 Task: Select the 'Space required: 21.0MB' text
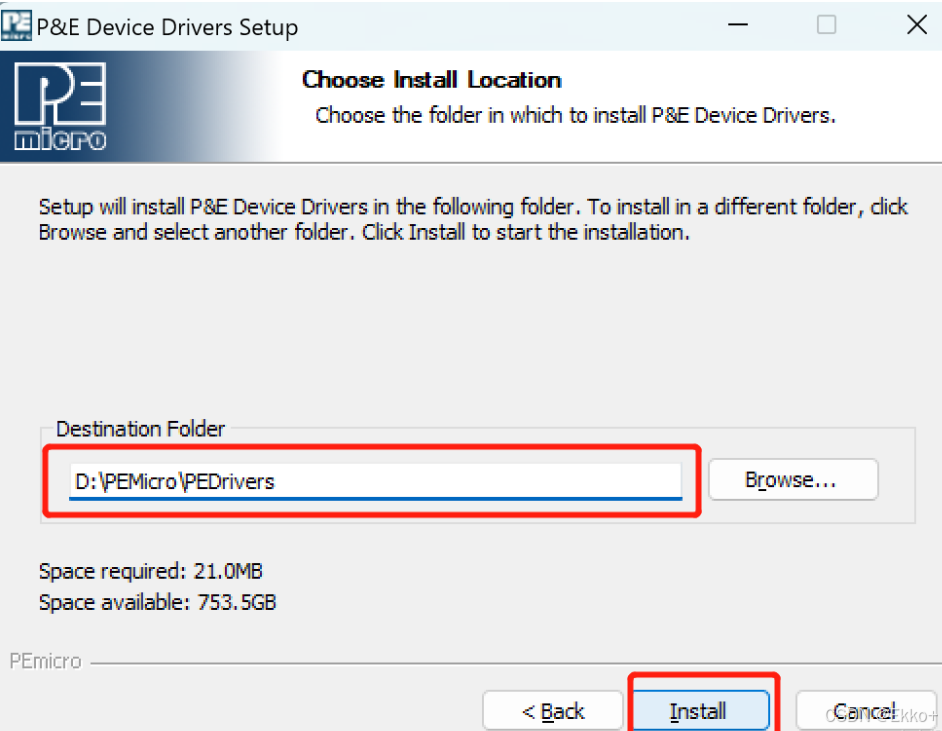(151, 571)
